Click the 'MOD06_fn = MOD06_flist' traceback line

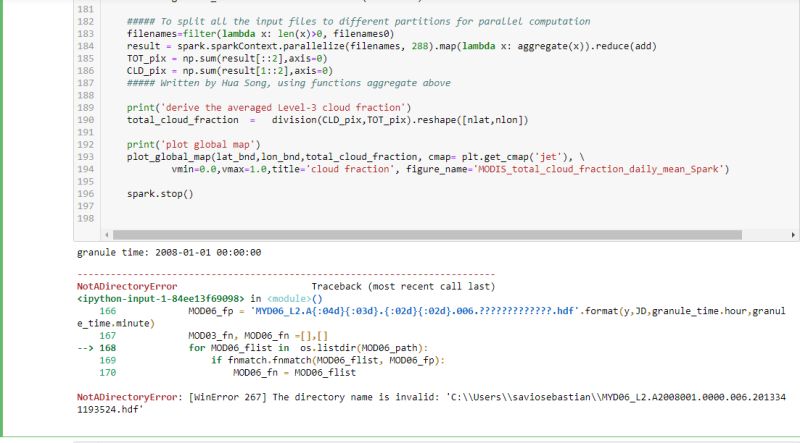click(294, 373)
